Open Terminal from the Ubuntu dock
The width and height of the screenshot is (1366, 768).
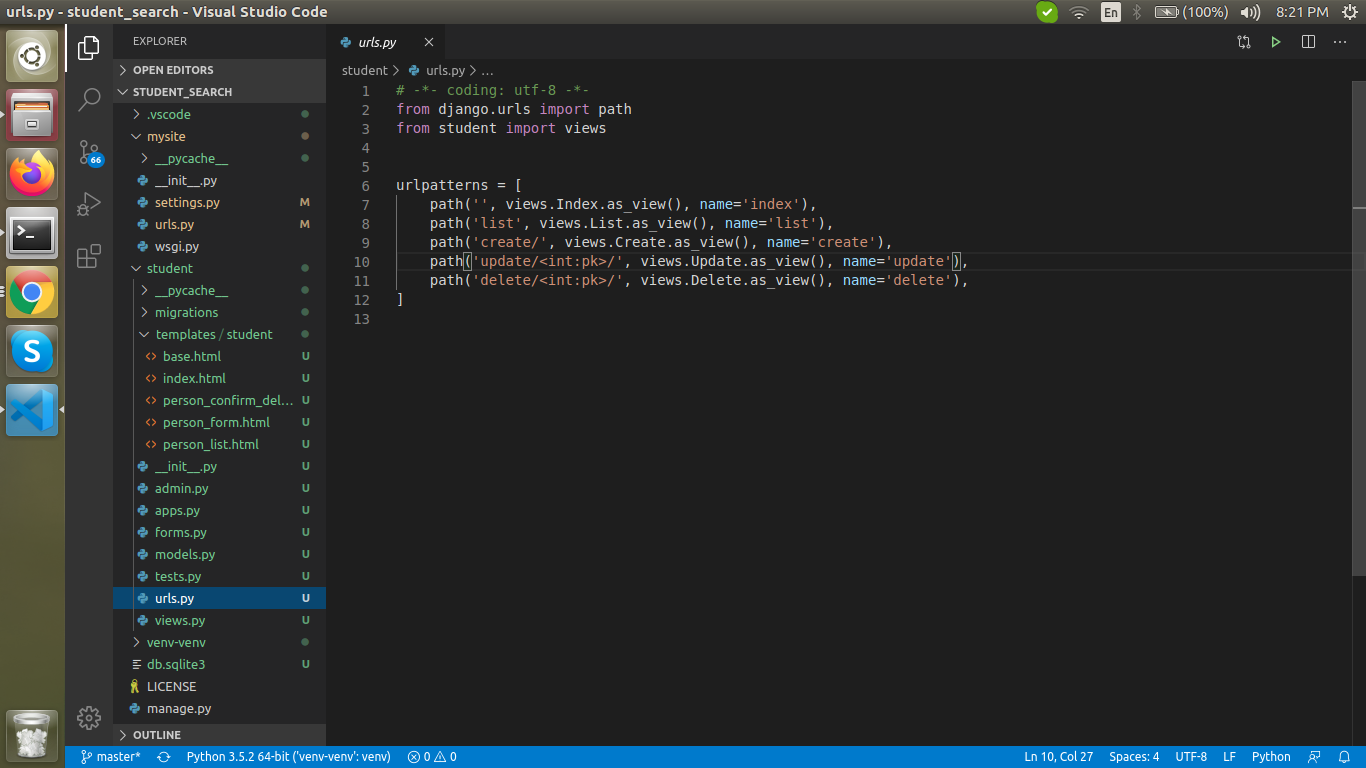pos(32,233)
